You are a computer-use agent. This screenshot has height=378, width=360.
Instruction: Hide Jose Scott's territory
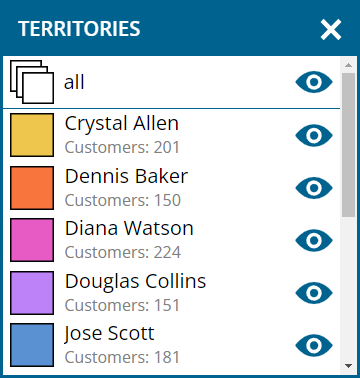tap(314, 345)
